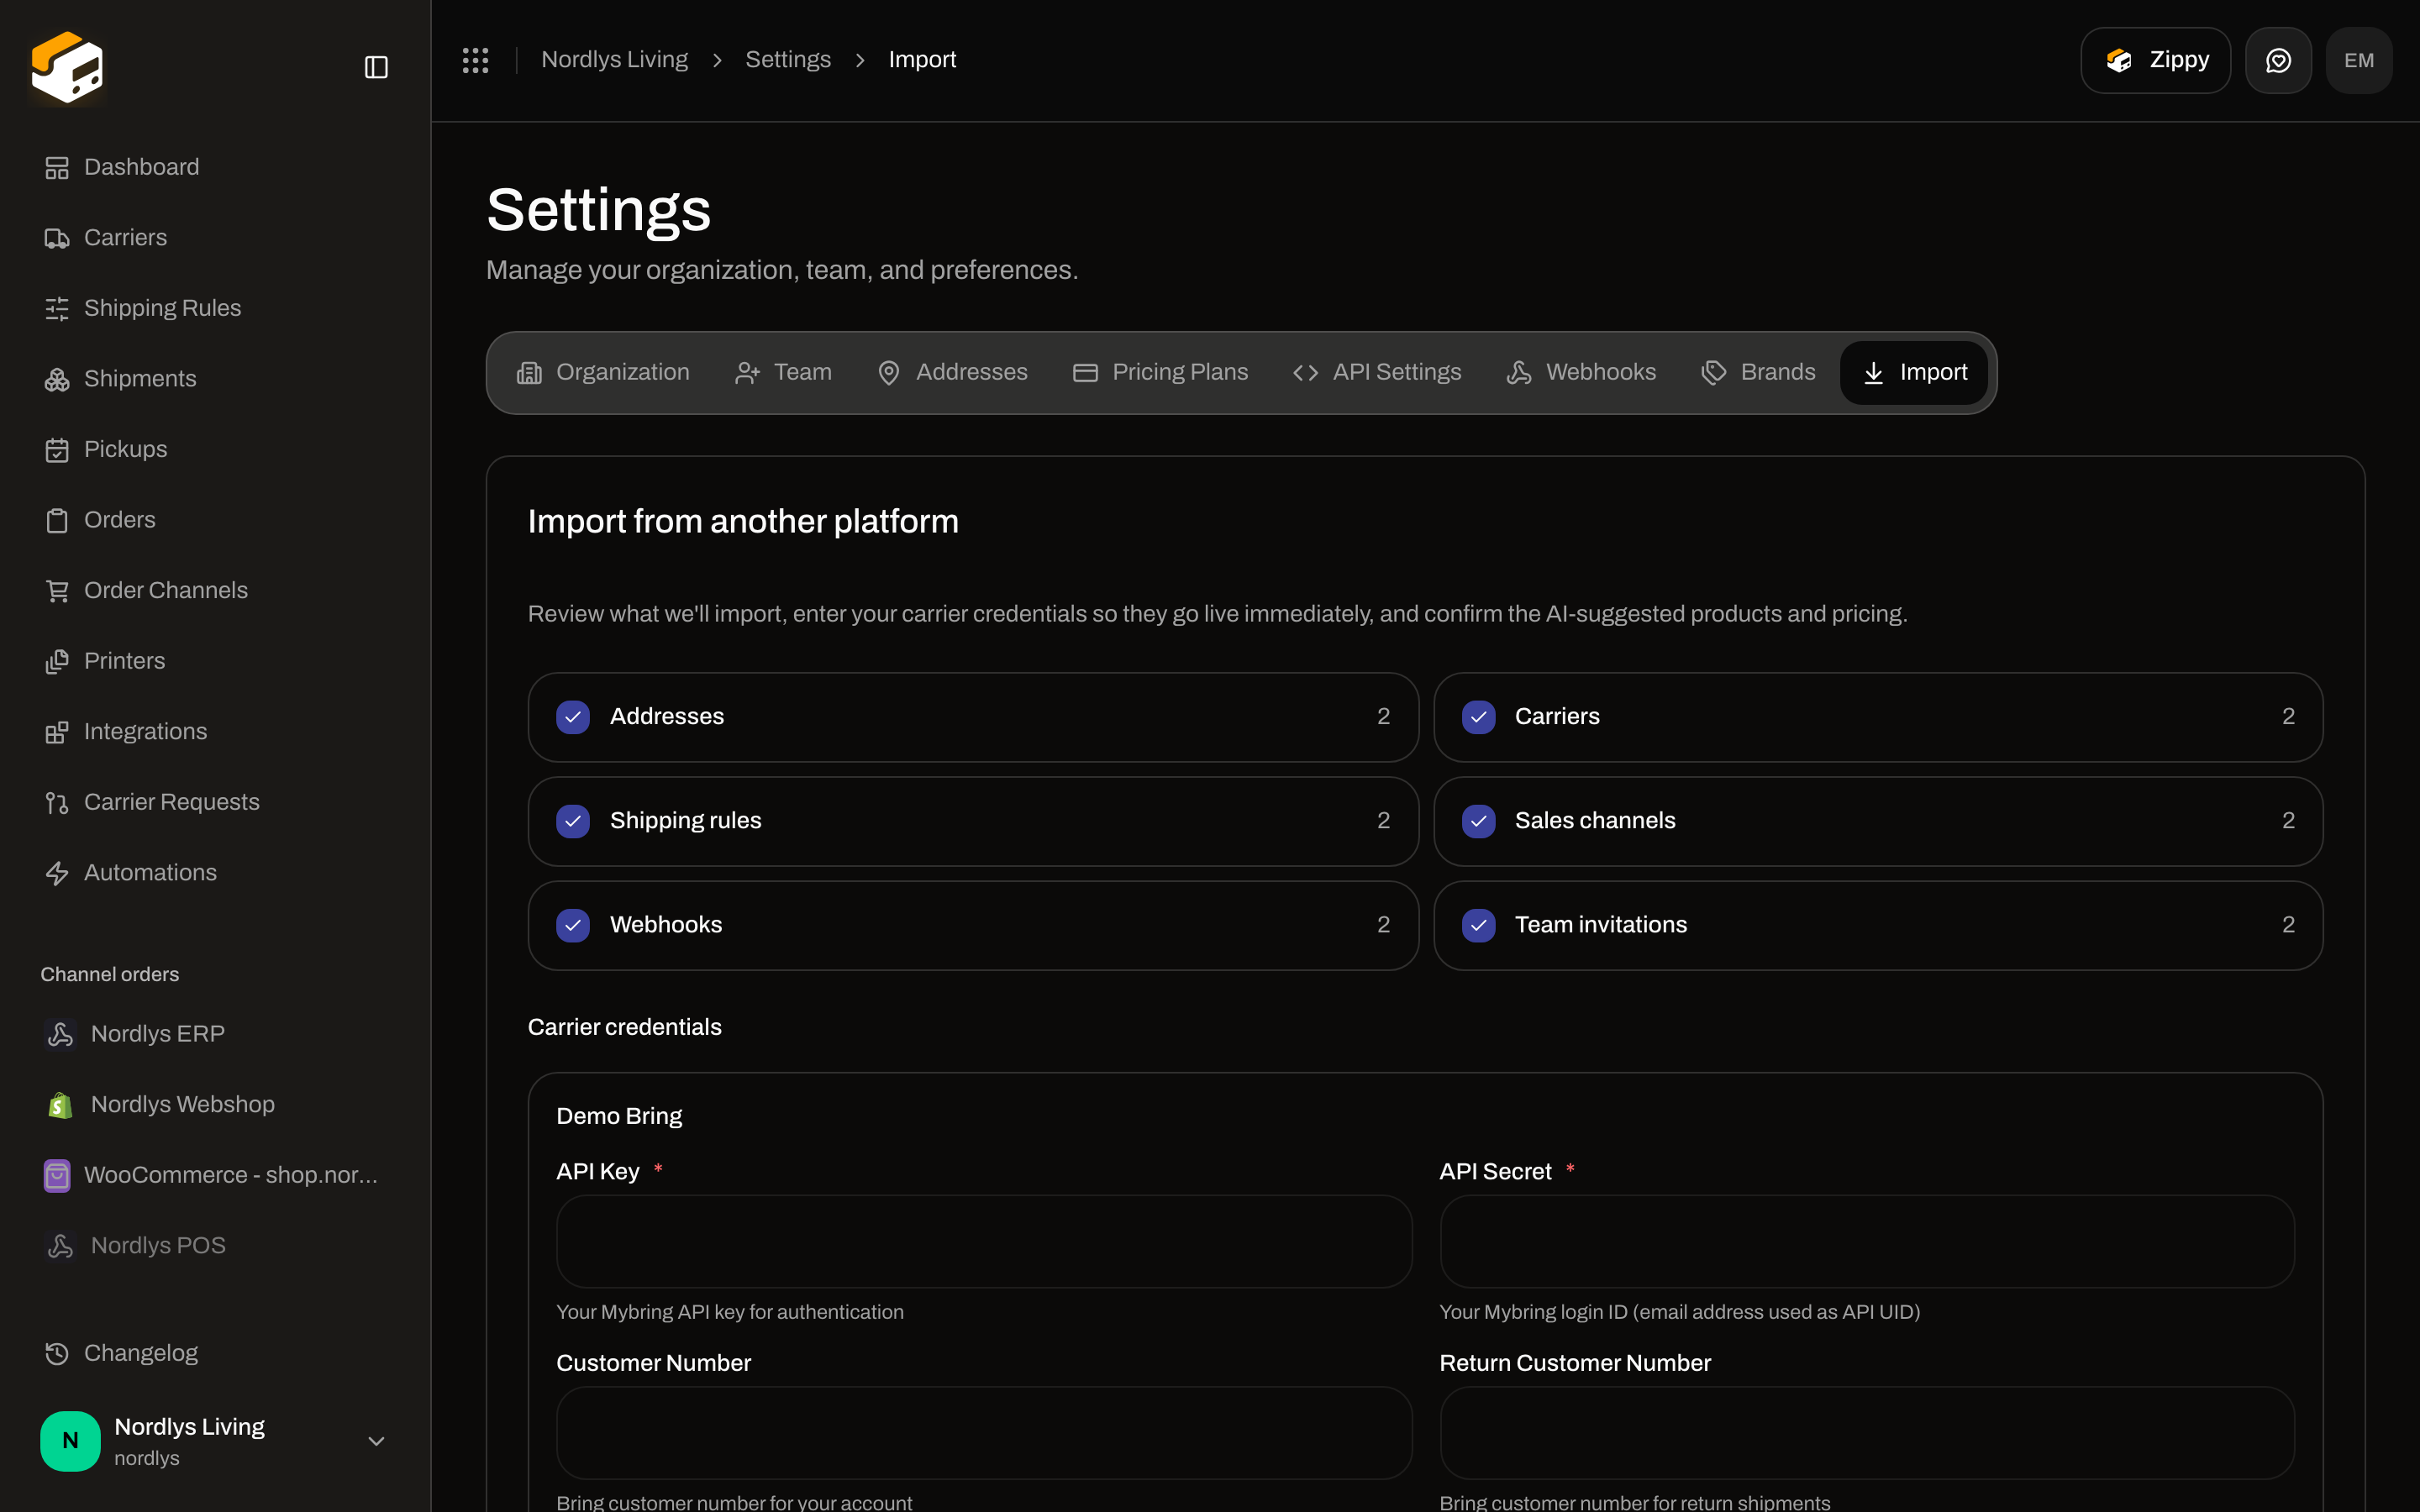Screen dimensions: 2420x1512
Task: Click the count 2 on Team invitations row
Action: click(2288, 925)
